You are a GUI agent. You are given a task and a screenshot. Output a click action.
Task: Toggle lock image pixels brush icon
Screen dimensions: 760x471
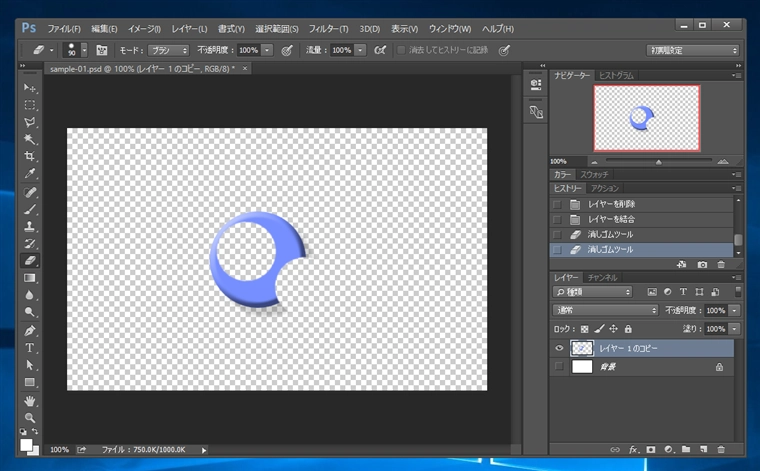pyautogui.click(x=599, y=329)
